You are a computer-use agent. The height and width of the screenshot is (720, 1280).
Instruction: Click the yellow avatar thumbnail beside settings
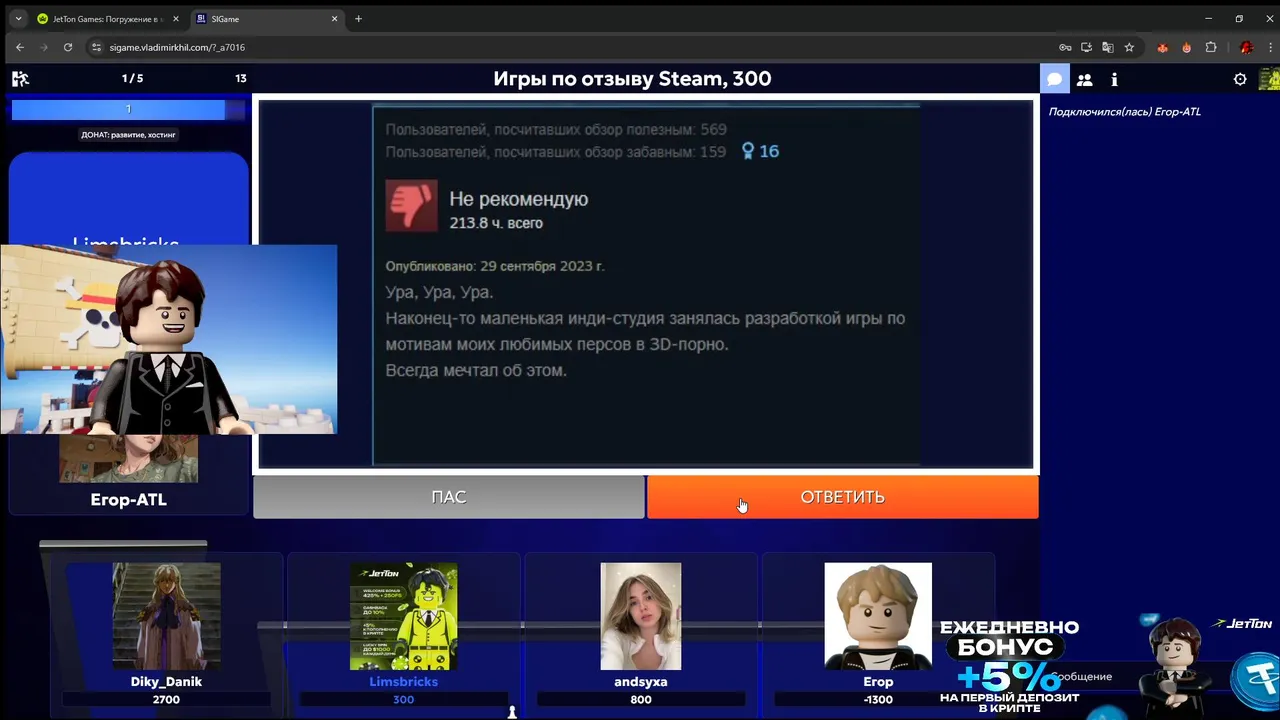click(1268, 79)
